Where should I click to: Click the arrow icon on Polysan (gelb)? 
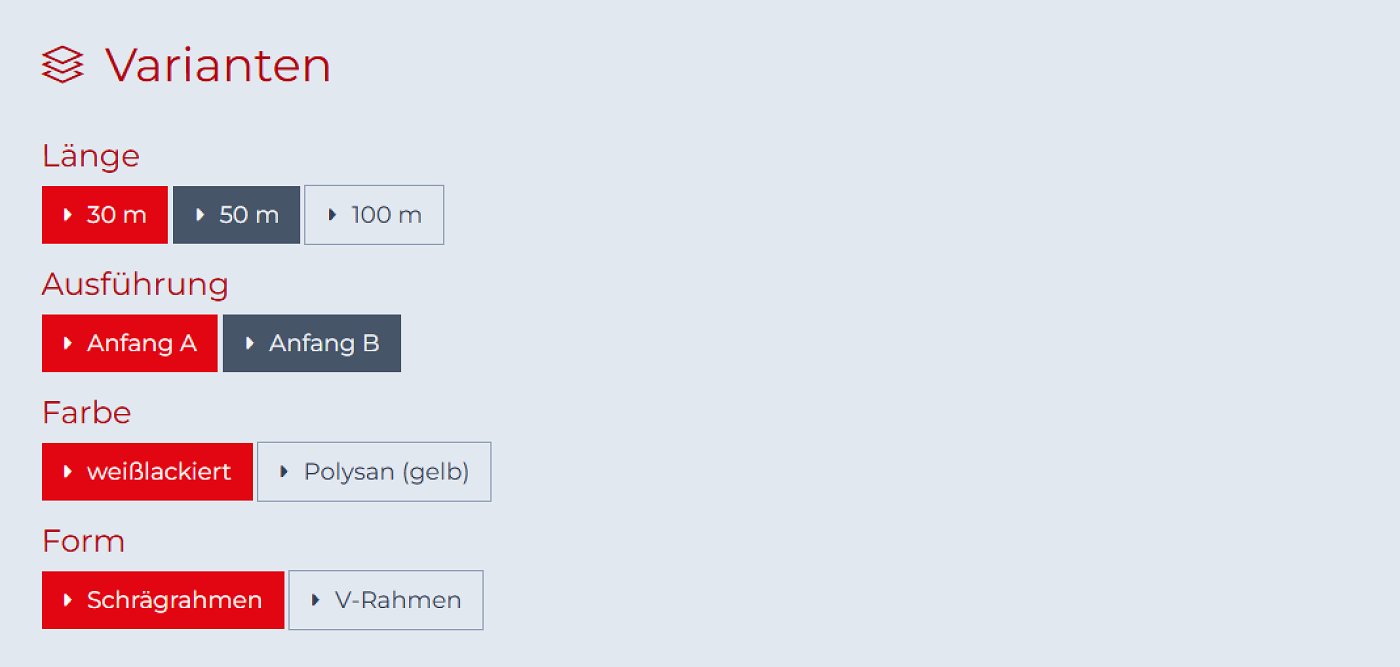(284, 472)
